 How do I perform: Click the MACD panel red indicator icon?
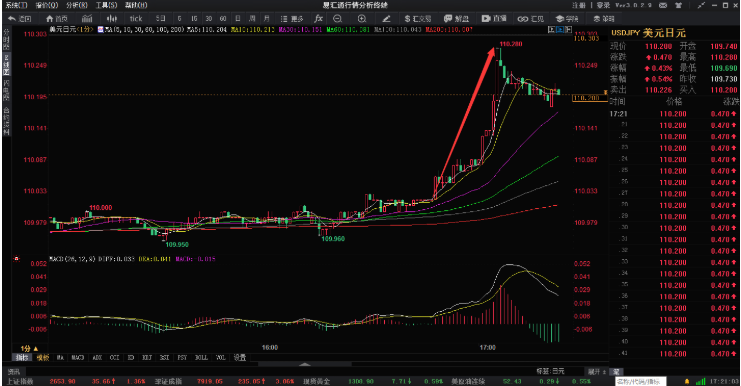(x=17, y=259)
